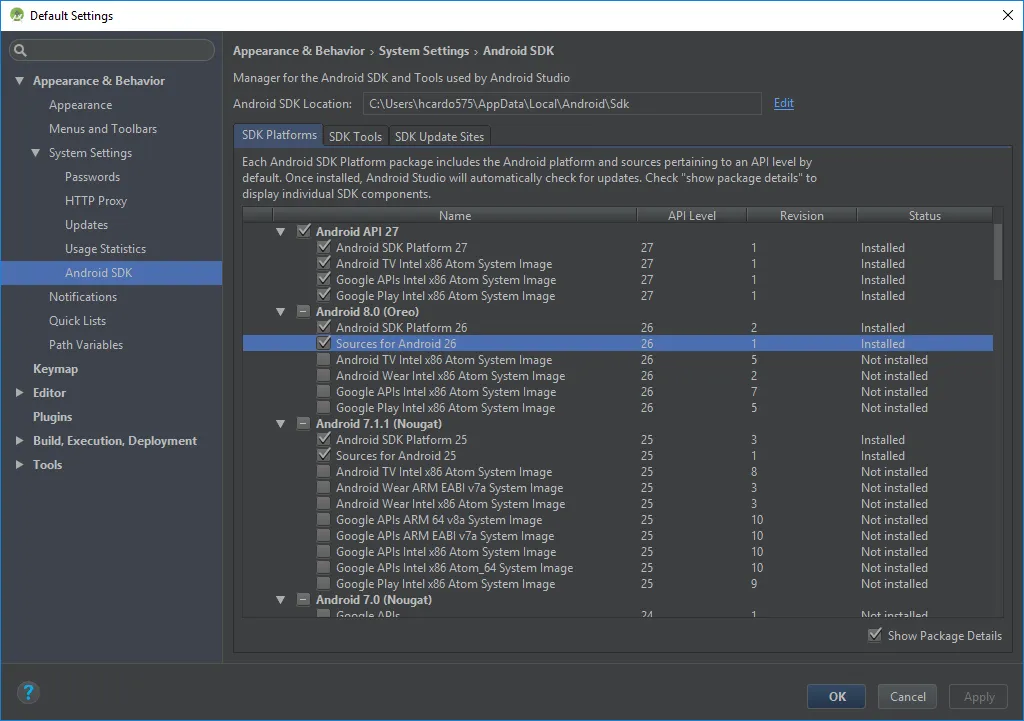Click the OK button

coord(837,696)
